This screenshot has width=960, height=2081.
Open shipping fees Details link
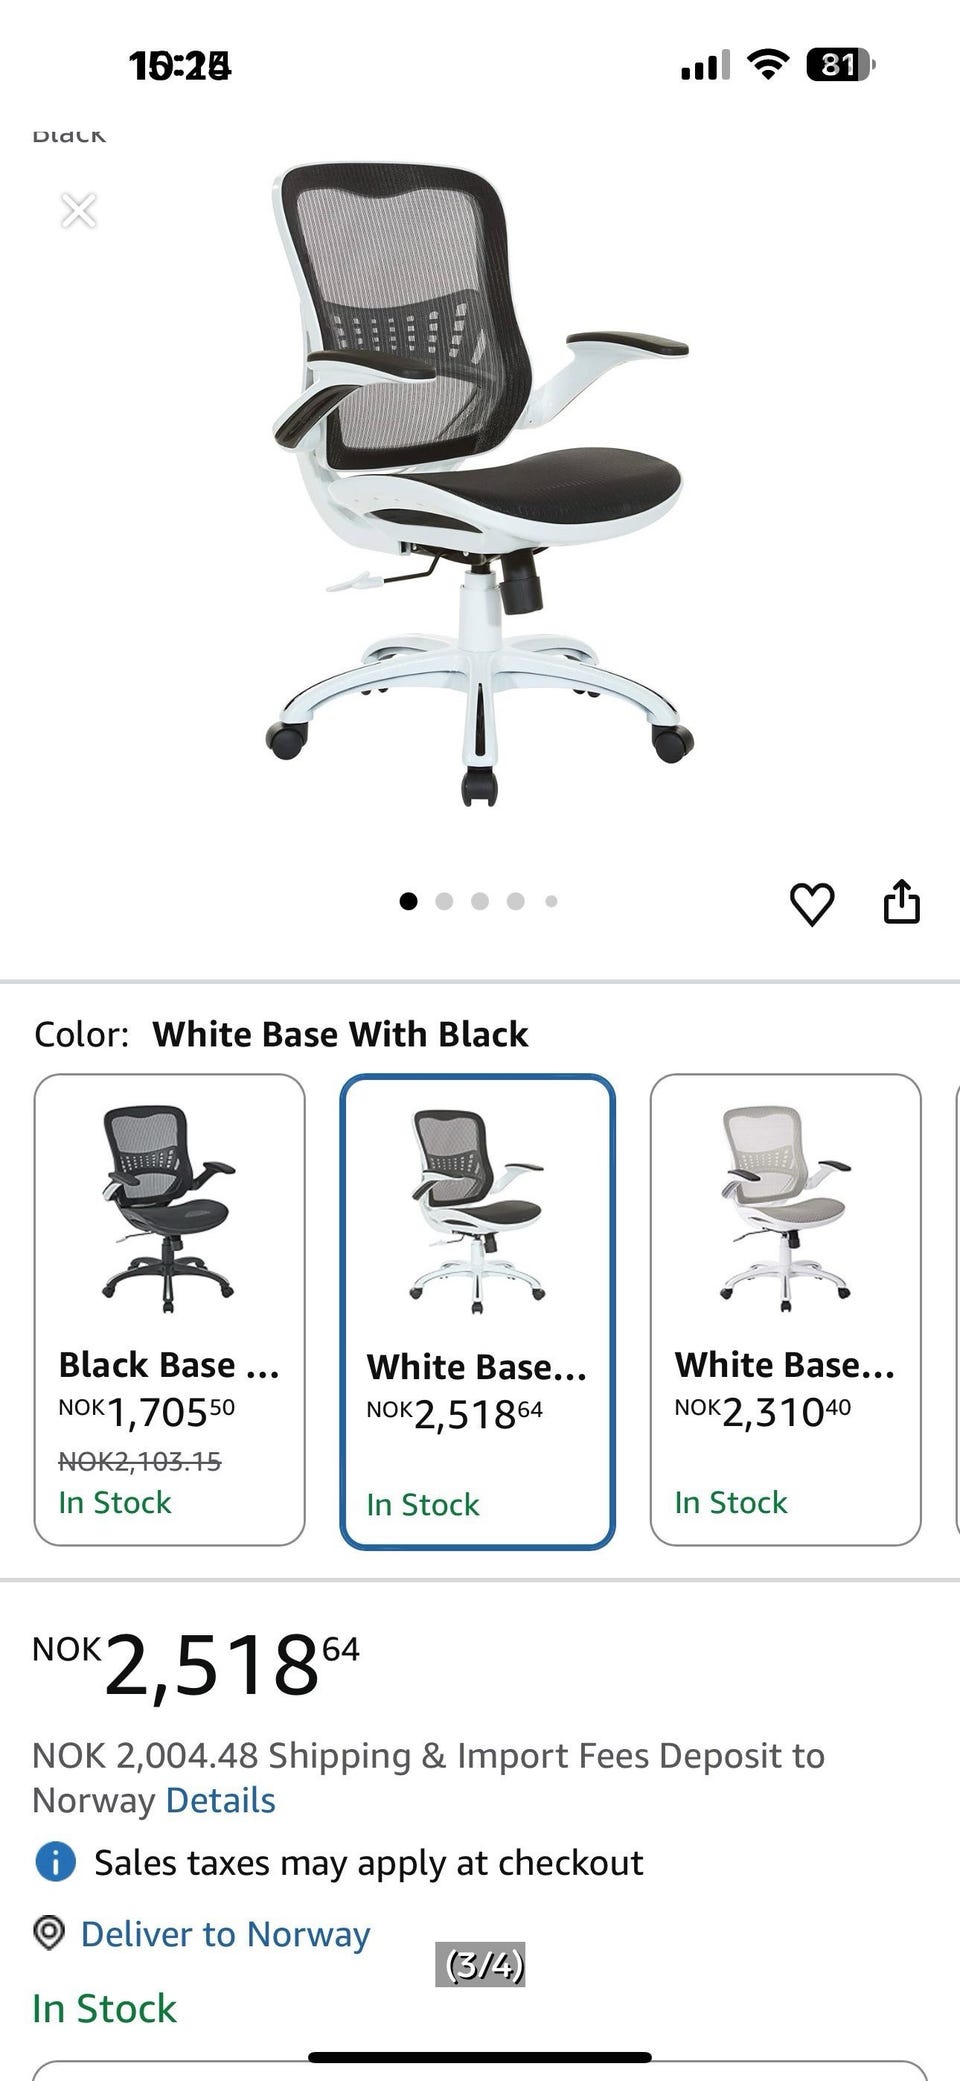pyautogui.click(x=220, y=1800)
